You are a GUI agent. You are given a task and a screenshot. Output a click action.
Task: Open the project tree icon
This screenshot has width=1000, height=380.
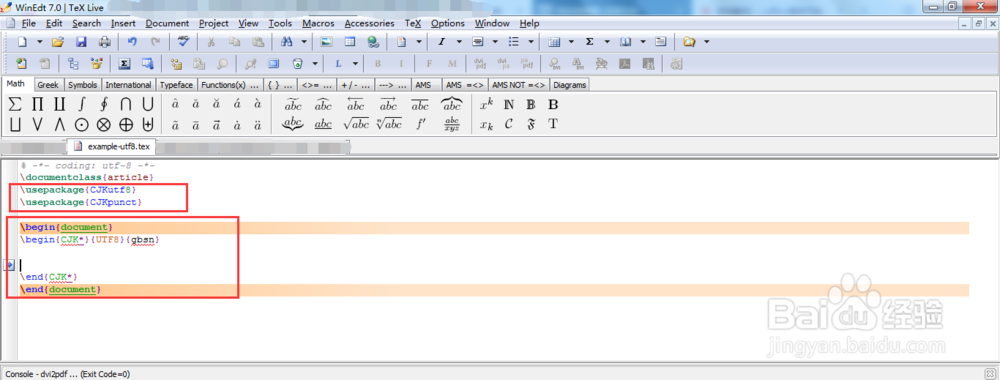tap(73, 64)
